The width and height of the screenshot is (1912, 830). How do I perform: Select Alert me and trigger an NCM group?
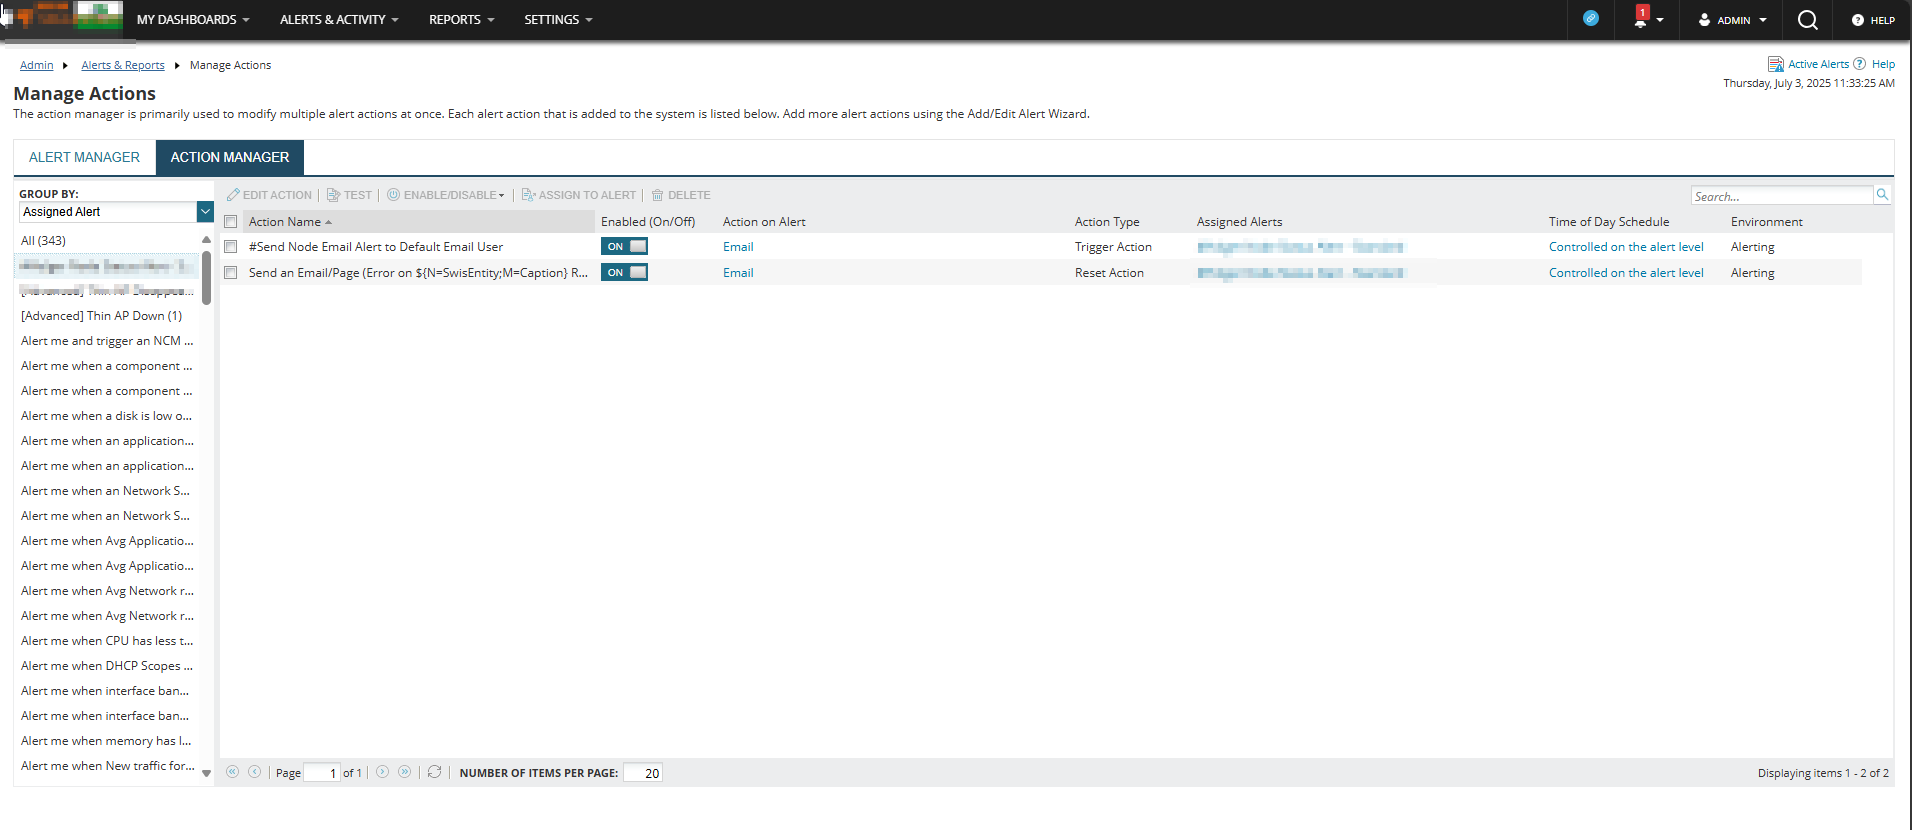(x=107, y=341)
